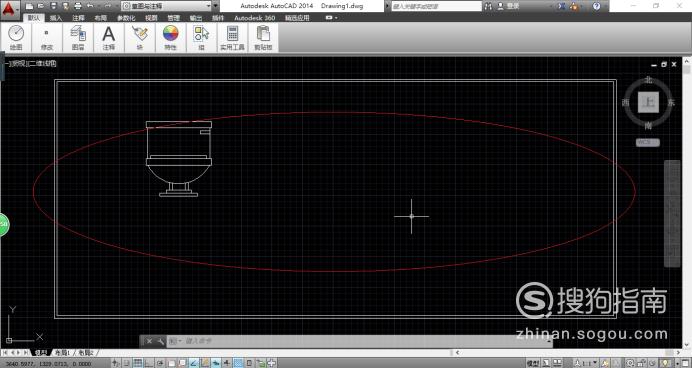692x368 pixels.
Task: Click the WCS label under the ViewCube
Action: pyautogui.click(x=647, y=143)
